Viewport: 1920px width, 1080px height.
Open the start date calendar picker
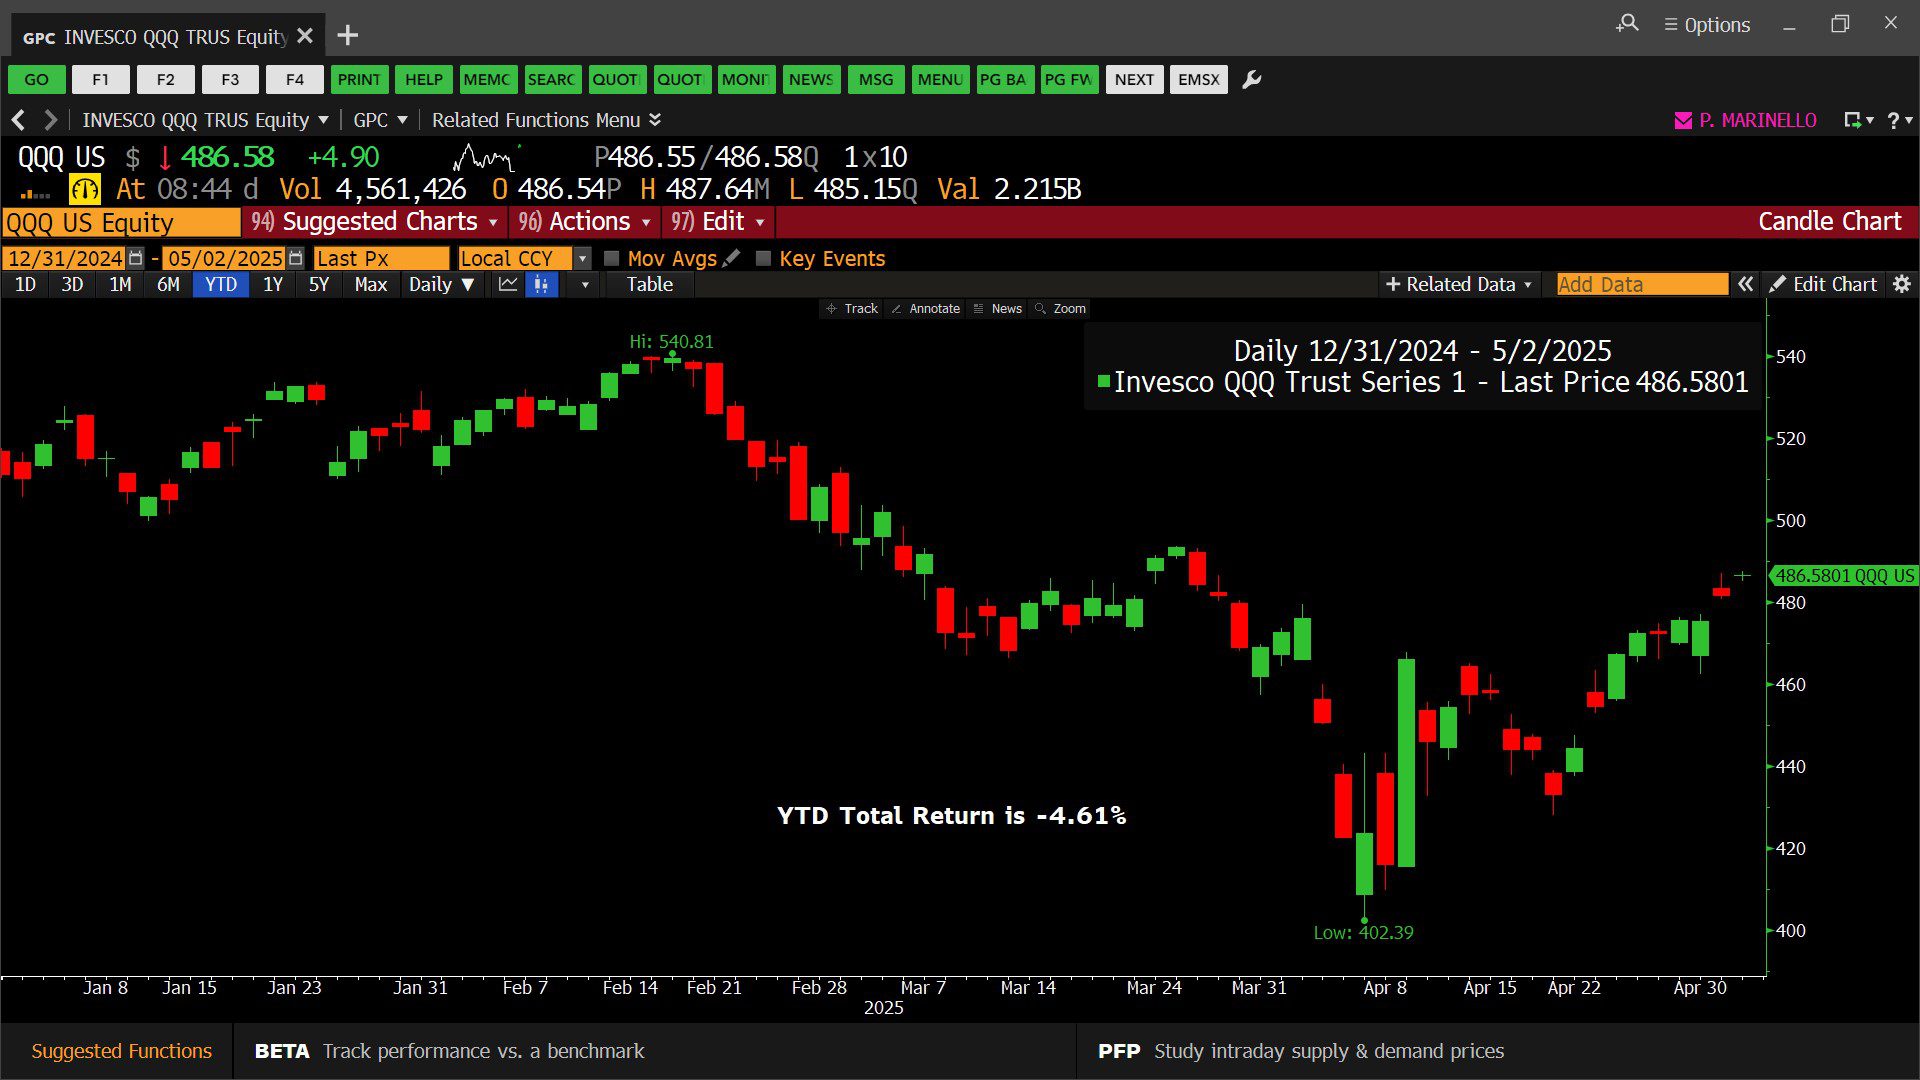coord(136,258)
